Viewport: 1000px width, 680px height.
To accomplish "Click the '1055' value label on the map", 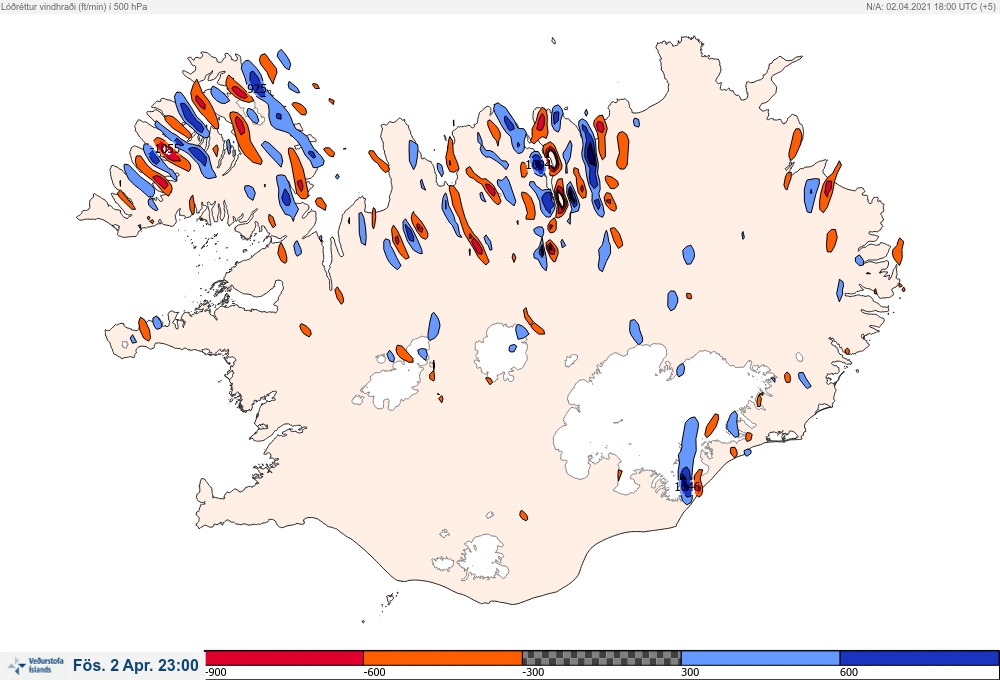I will (167, 149).
